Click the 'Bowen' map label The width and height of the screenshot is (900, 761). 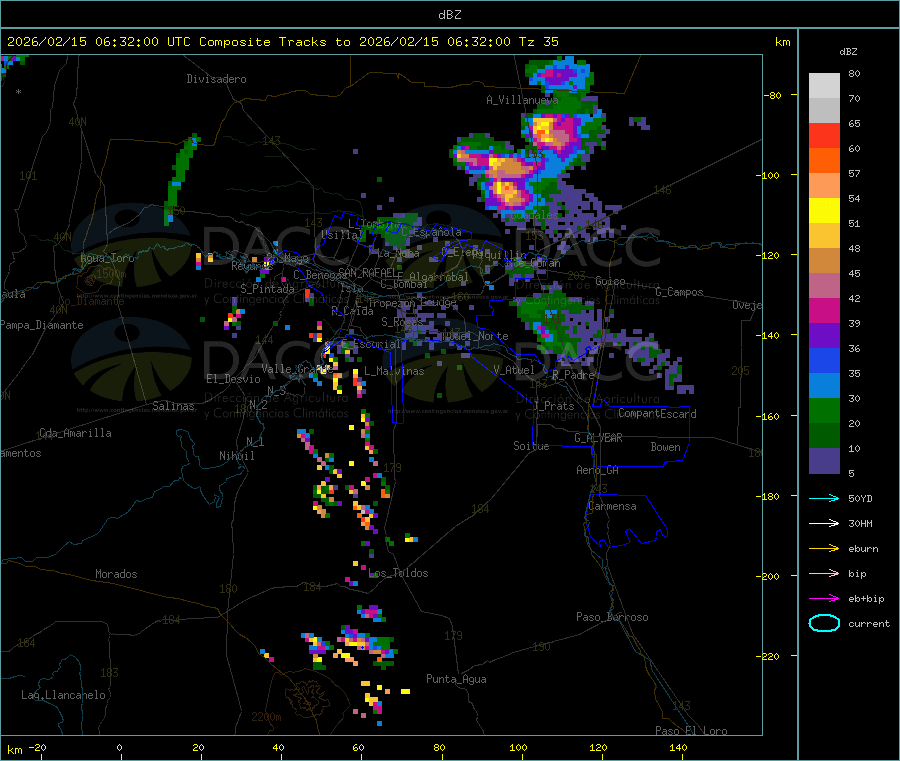click(x=666, y=447)
